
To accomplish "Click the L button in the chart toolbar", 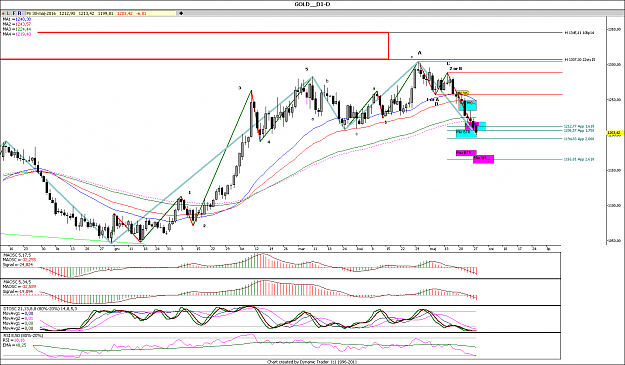I will pyautogui.click(x=8, y=13).
